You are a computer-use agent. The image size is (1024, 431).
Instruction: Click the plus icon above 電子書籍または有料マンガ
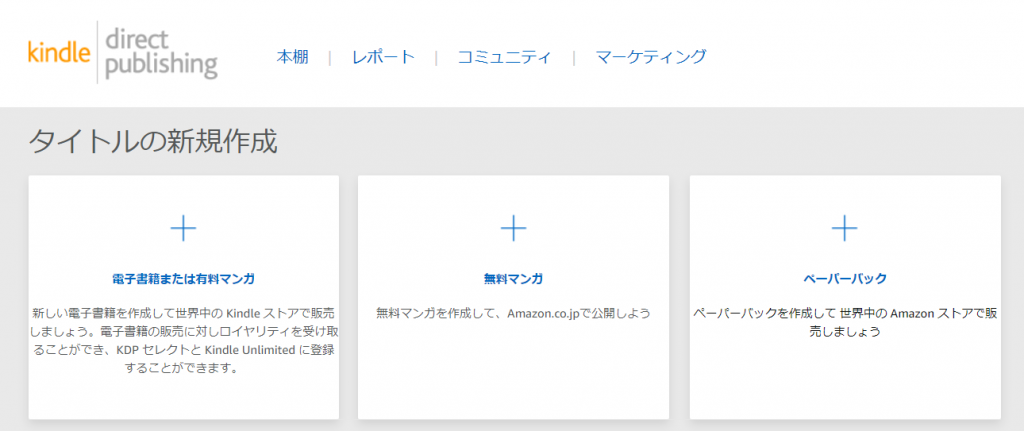coord(184,228)
